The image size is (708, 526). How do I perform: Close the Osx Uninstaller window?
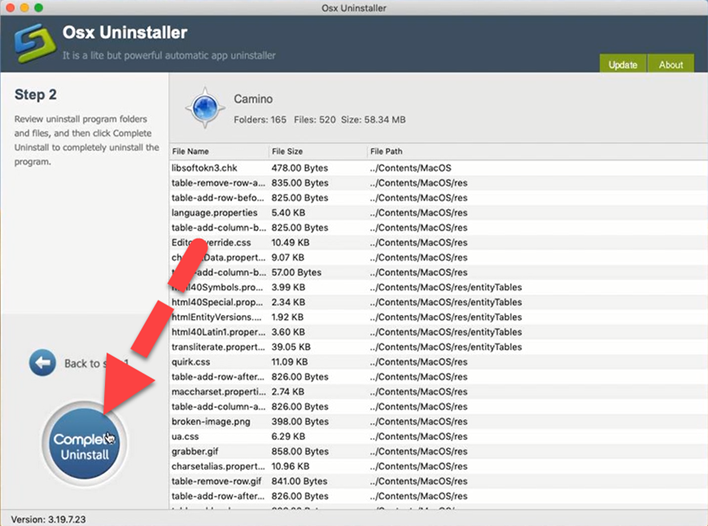click(10, 8)
